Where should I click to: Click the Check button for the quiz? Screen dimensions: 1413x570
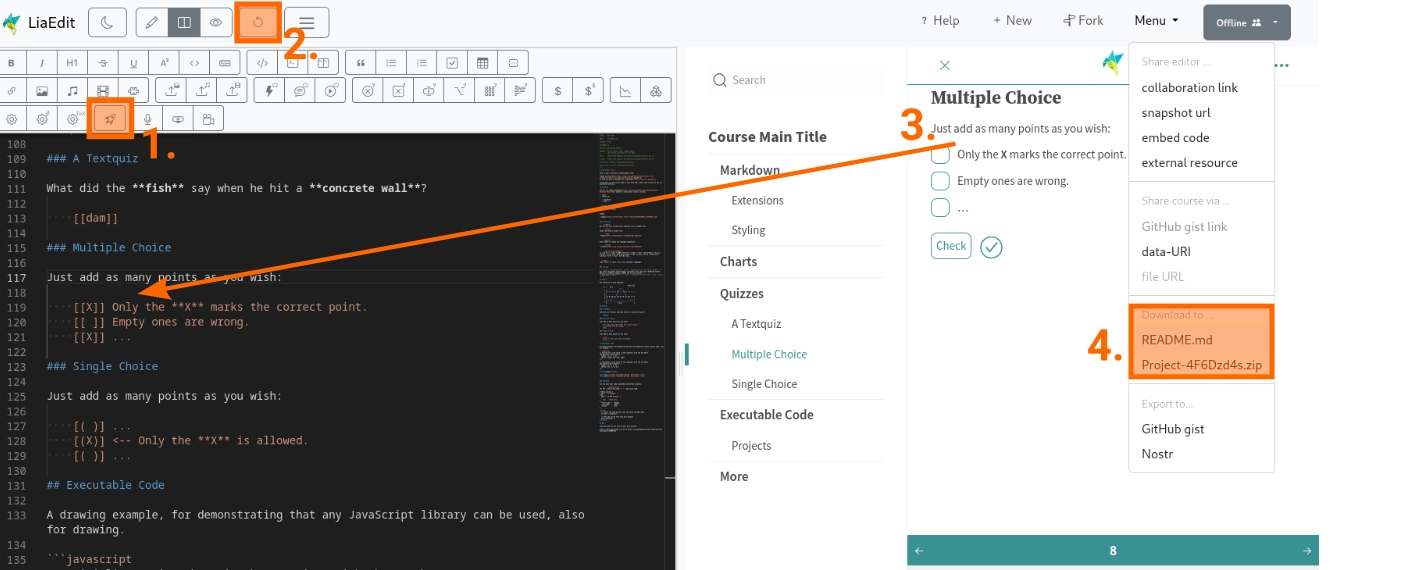[951, 246]
